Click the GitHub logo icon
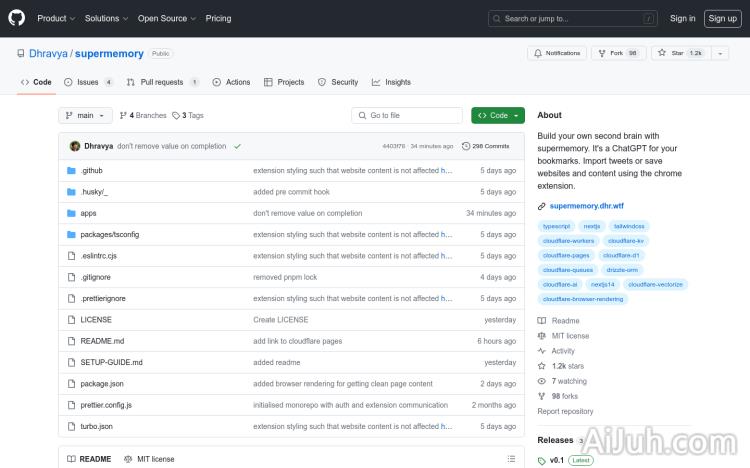Viewport: 750px width, 468px height. tap(19, 18)
